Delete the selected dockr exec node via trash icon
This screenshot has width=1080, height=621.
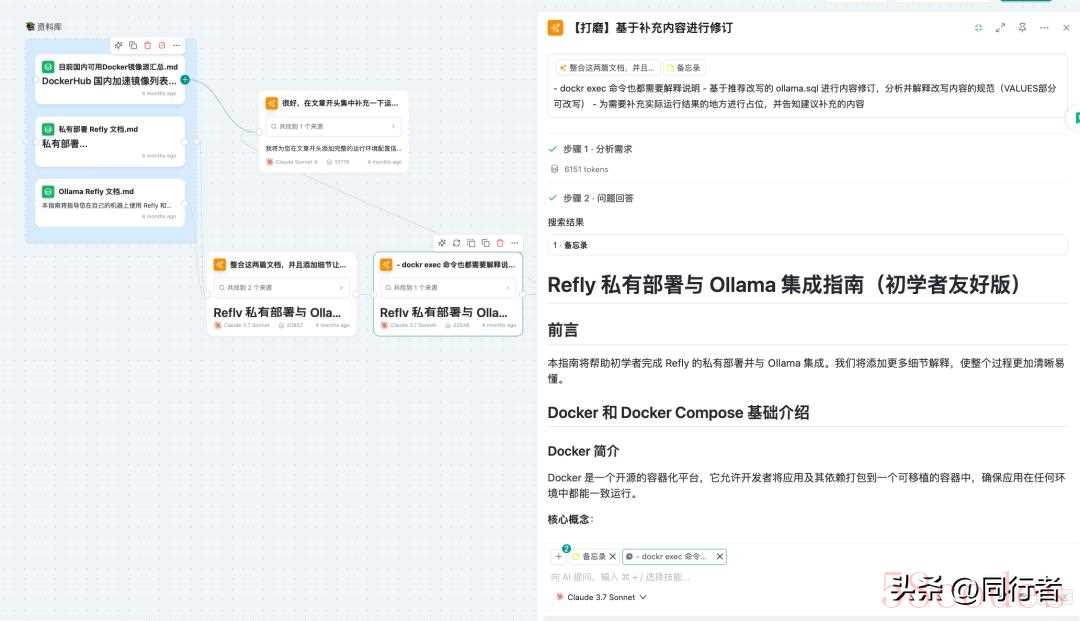(500, 243)
